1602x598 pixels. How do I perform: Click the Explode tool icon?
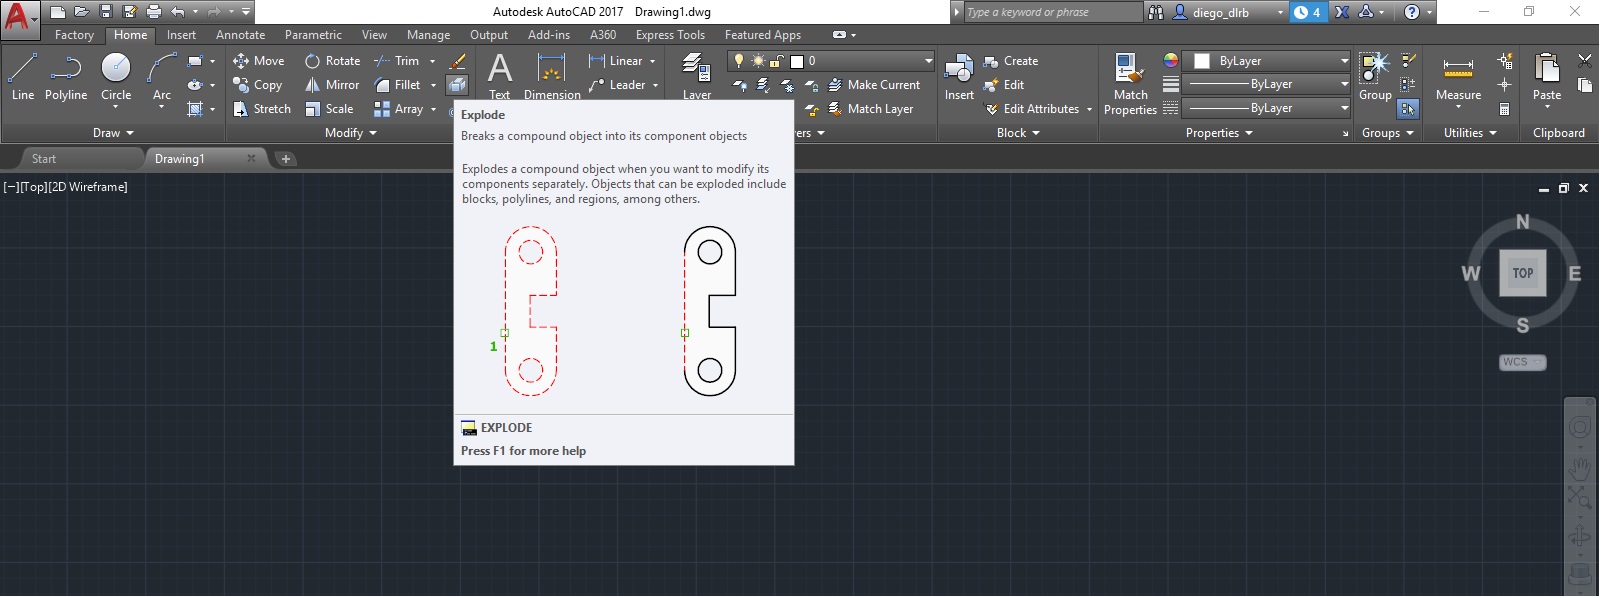point(457,85)
